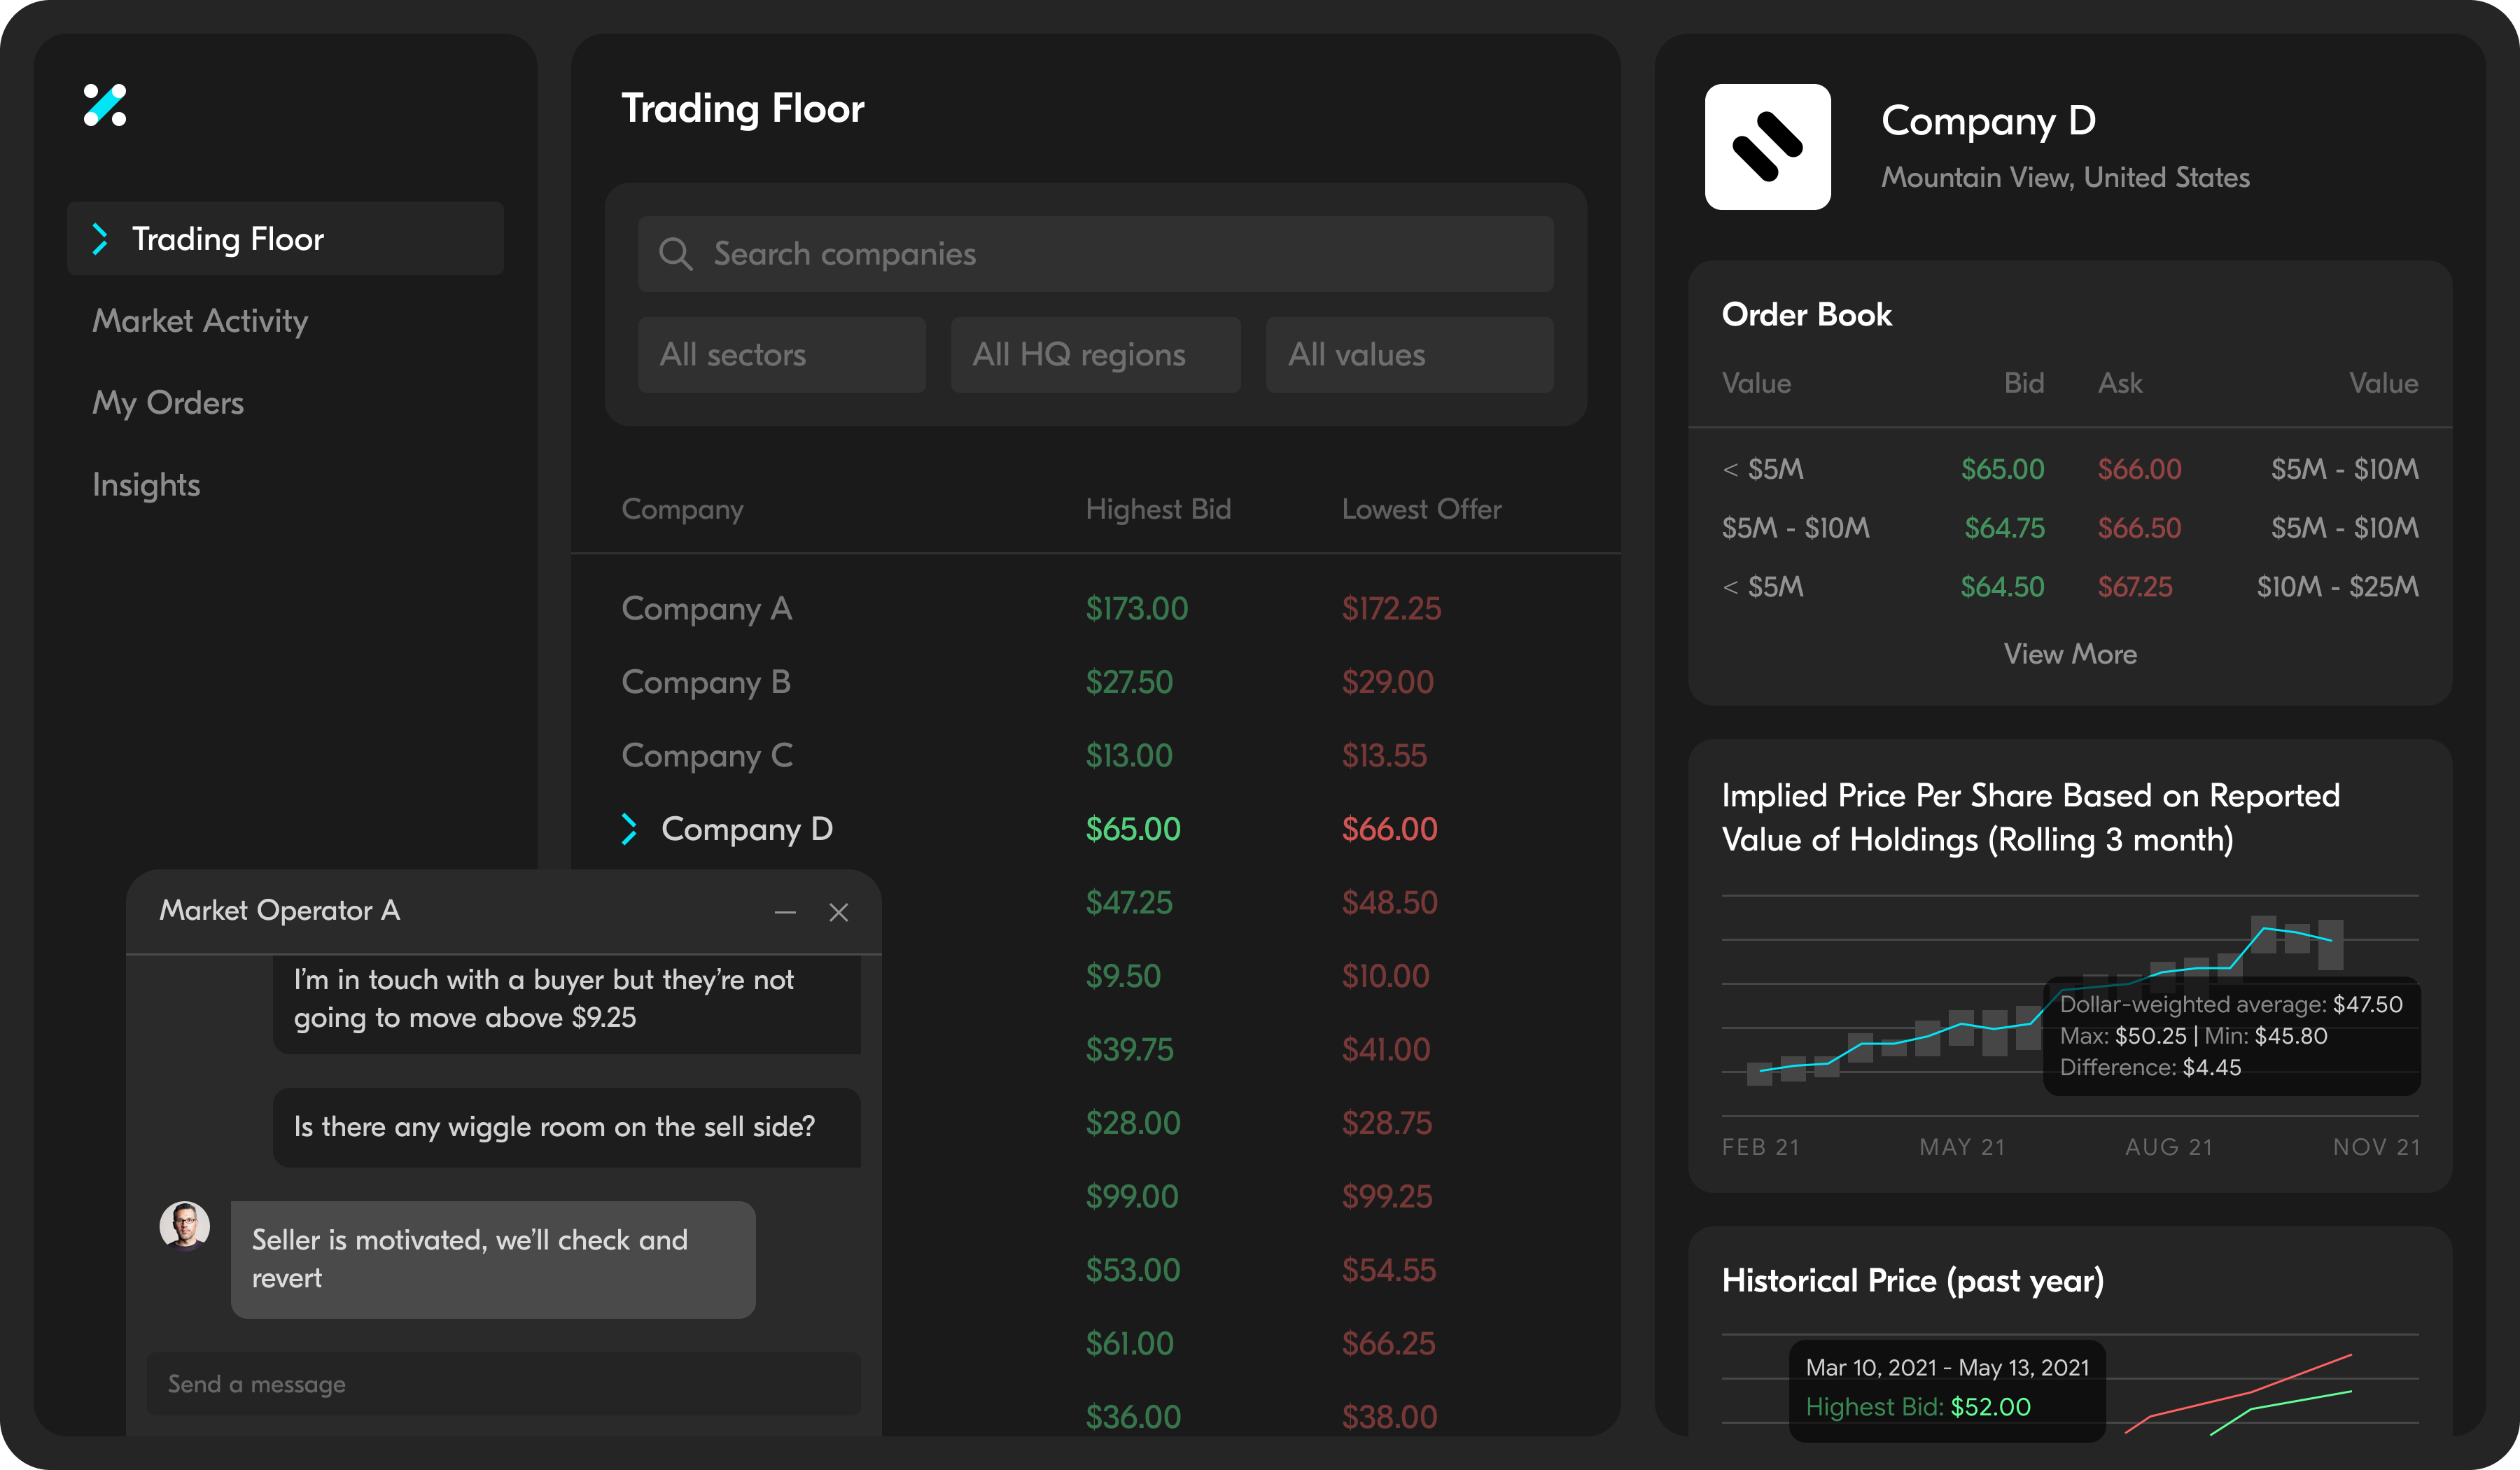Open Insights in the sidebar
The image size is (2520, 1470).
(146, 485)
